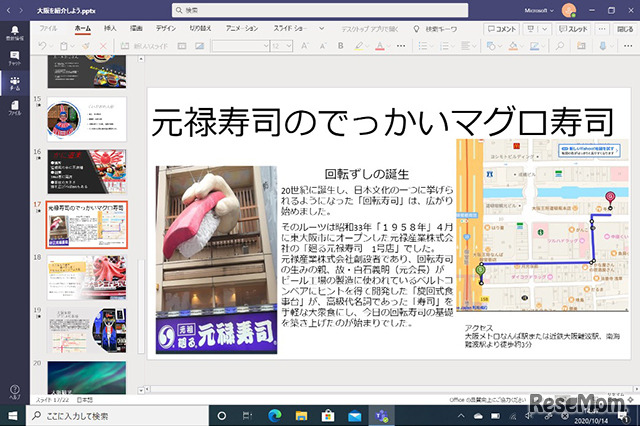Apply the red font color A icon

pos(380,46)
